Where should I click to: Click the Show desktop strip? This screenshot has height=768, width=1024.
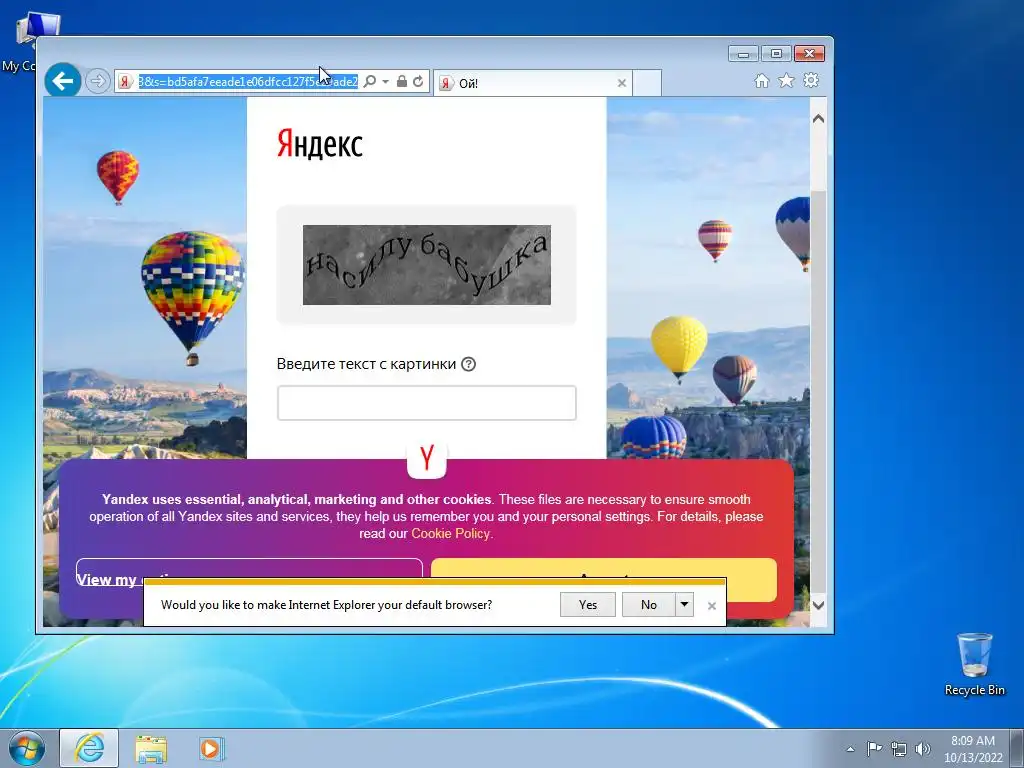coord(1017,749)
